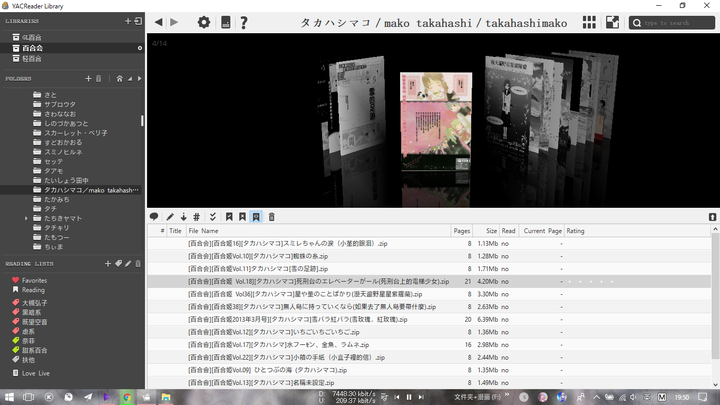This screenshot has height=405, width=720.
Task: Toggle manga mode highlighted bookmark icon
Action: pos(256,217)
